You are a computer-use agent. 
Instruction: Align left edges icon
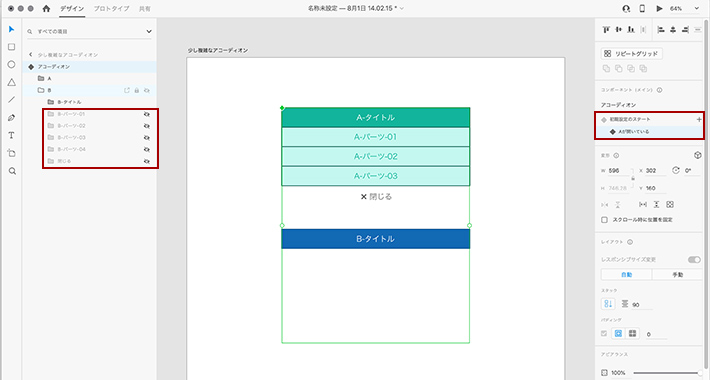661,30
